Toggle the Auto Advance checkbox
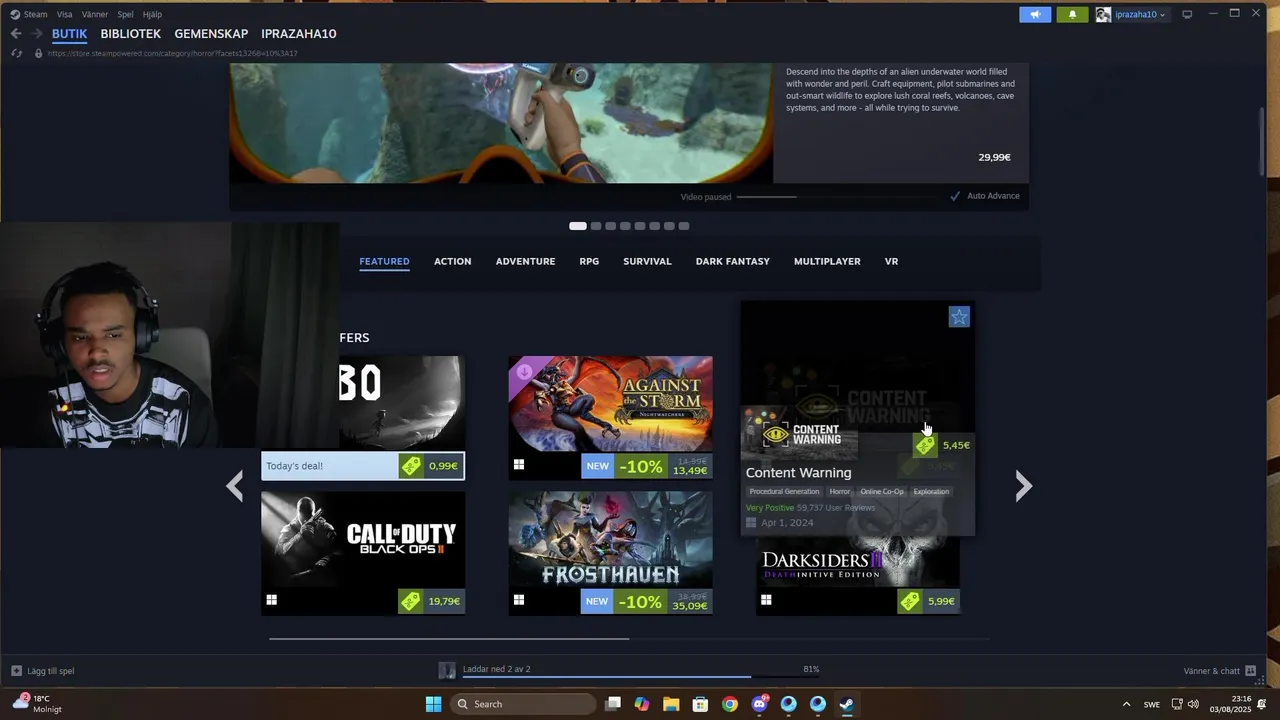1280x720 pixels. point(955,196)
